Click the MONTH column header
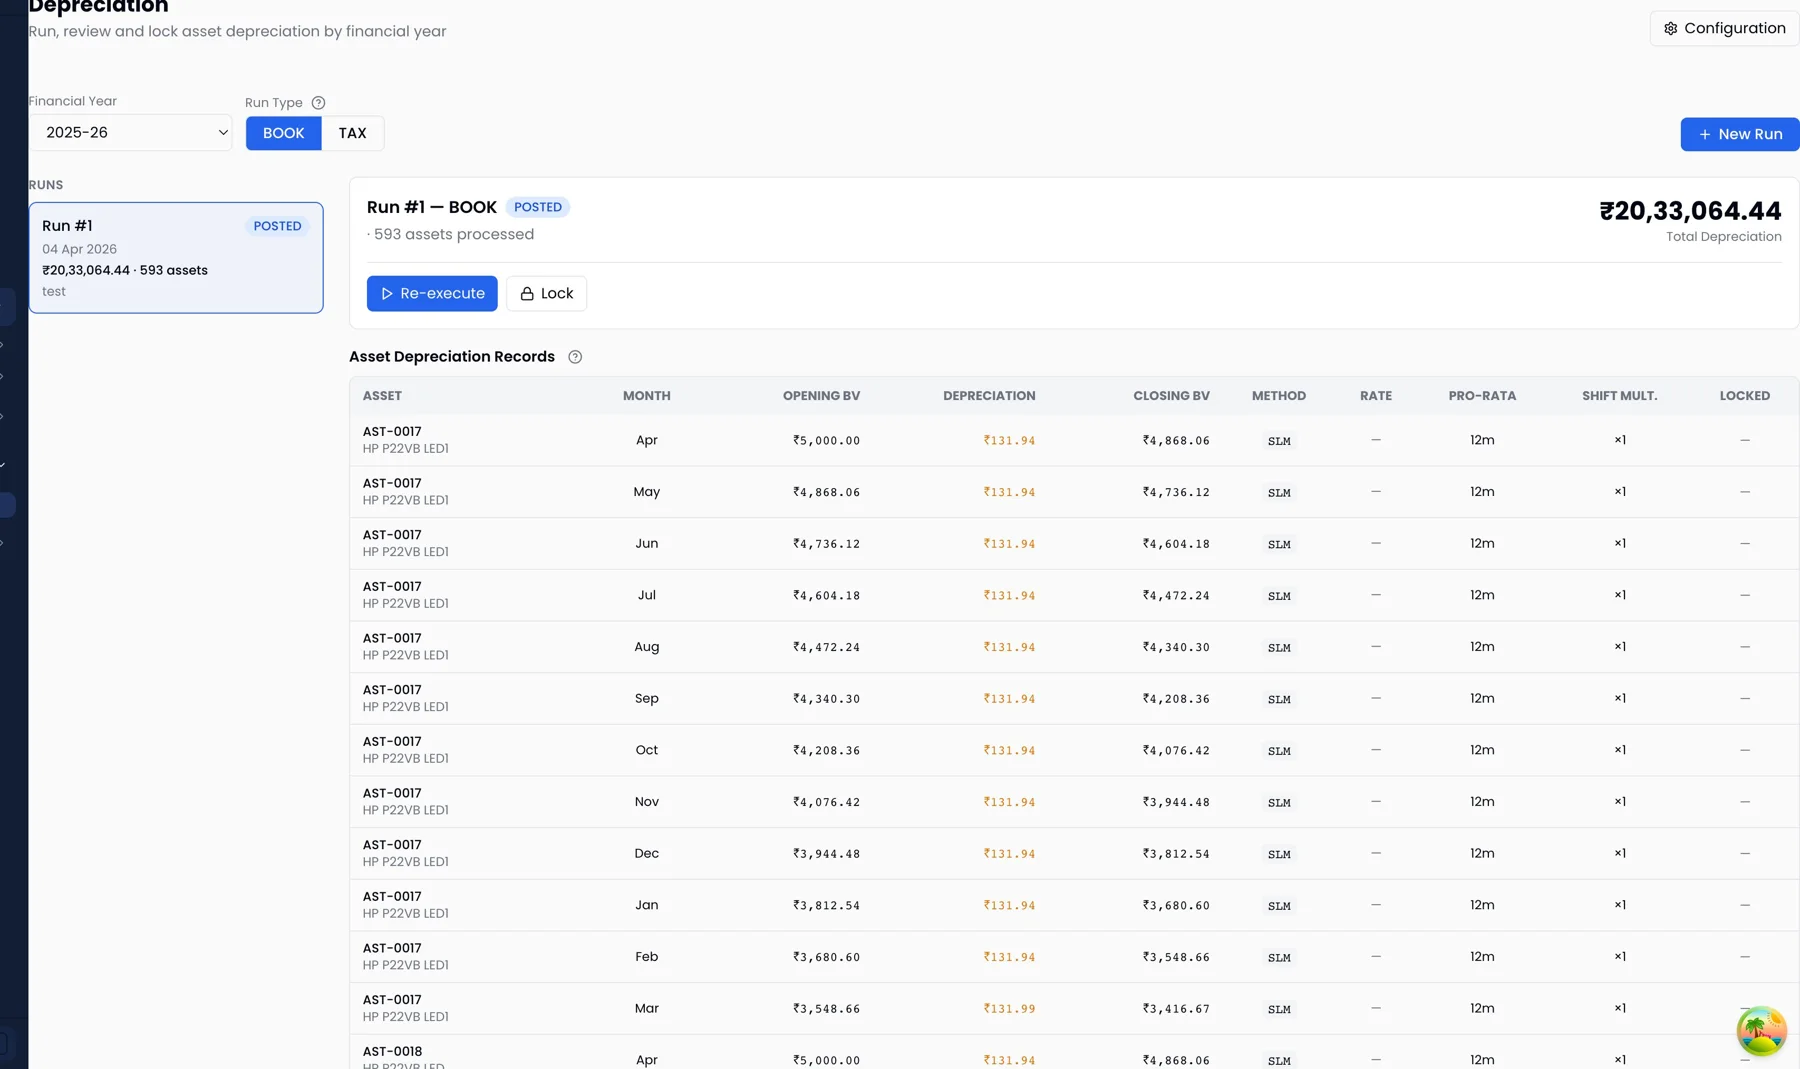1800x1069 pixels. pyautogui.click(x=647, y=396)
